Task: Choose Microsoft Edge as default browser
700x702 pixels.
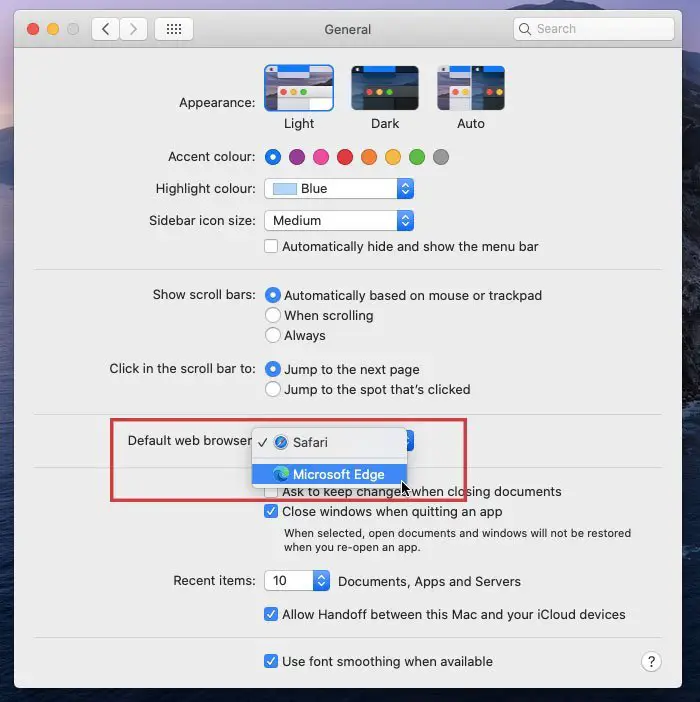Action: 329,474
